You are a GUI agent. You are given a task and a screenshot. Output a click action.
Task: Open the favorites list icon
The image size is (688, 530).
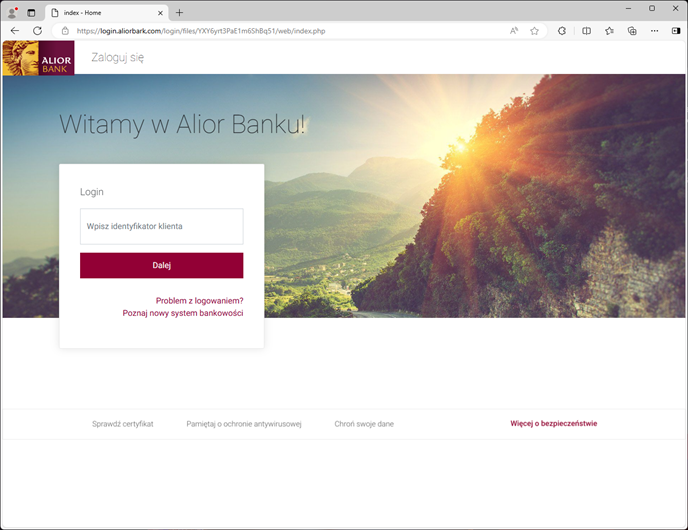pyautogui.click(x=609, y=31)
